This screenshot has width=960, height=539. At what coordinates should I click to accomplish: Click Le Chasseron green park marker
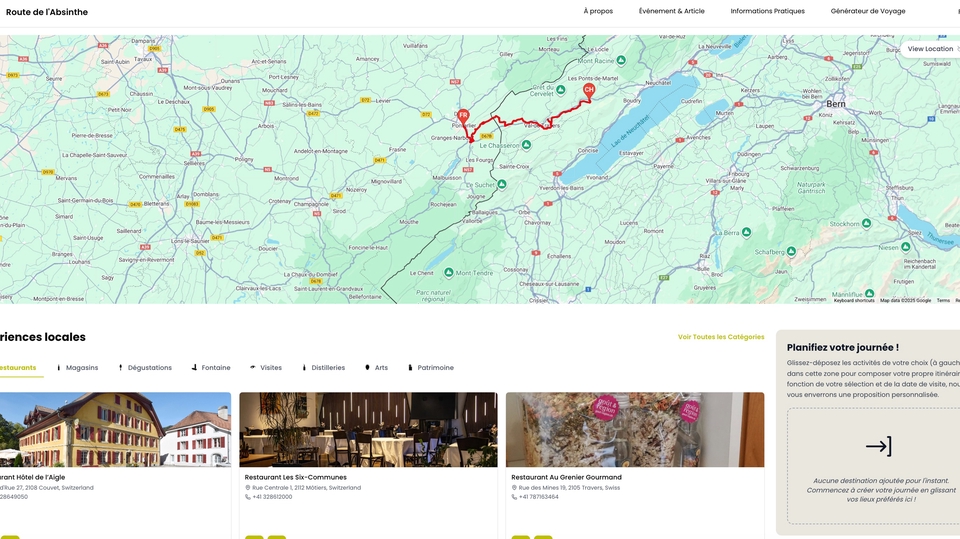[526, 145]
